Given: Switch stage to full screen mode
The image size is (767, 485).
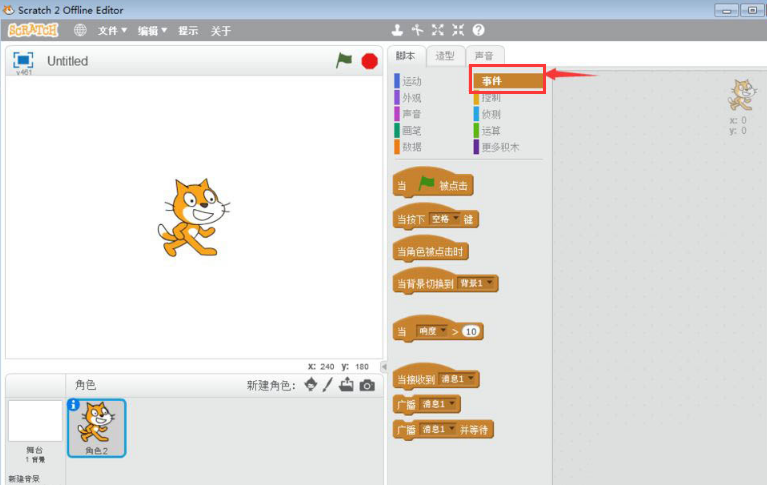Looking at the screenshot, I should 23,60.
